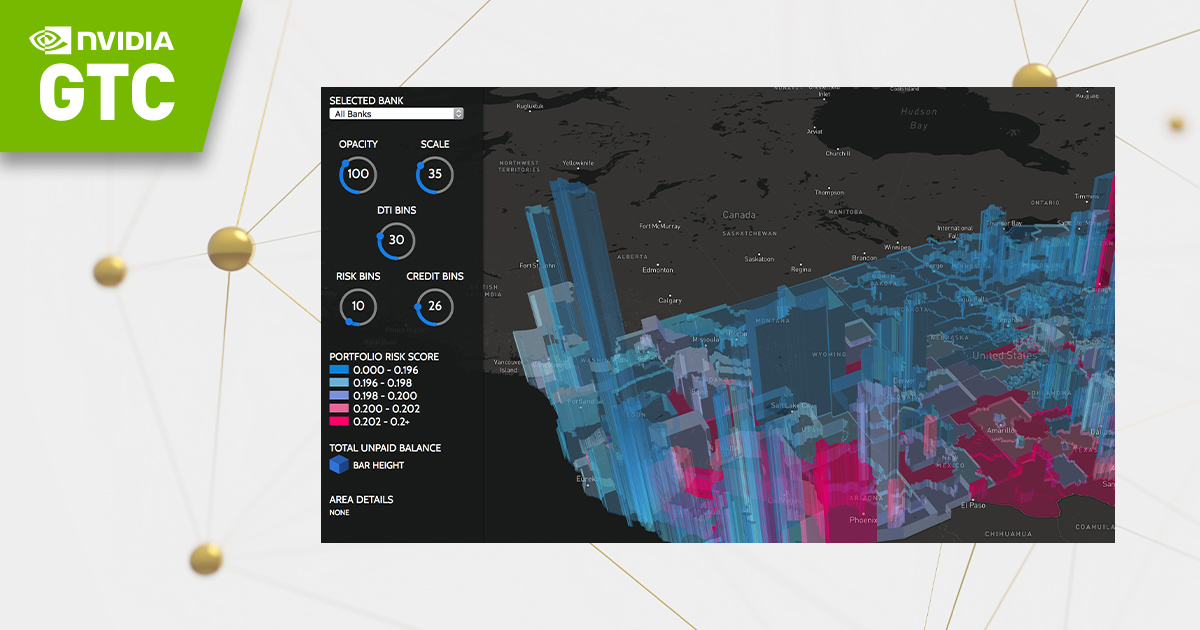Viewport: 1200px width, 630px height.
Task: Click the NVIDIA eye logo
Action: pos(50,40)
